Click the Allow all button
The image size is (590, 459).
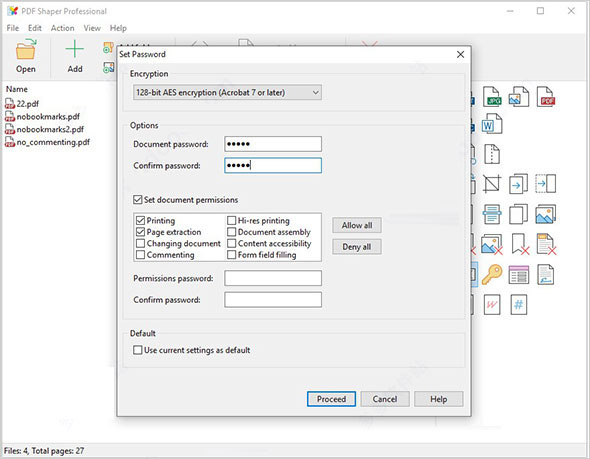pyautogui.click(x=357, y=225)
